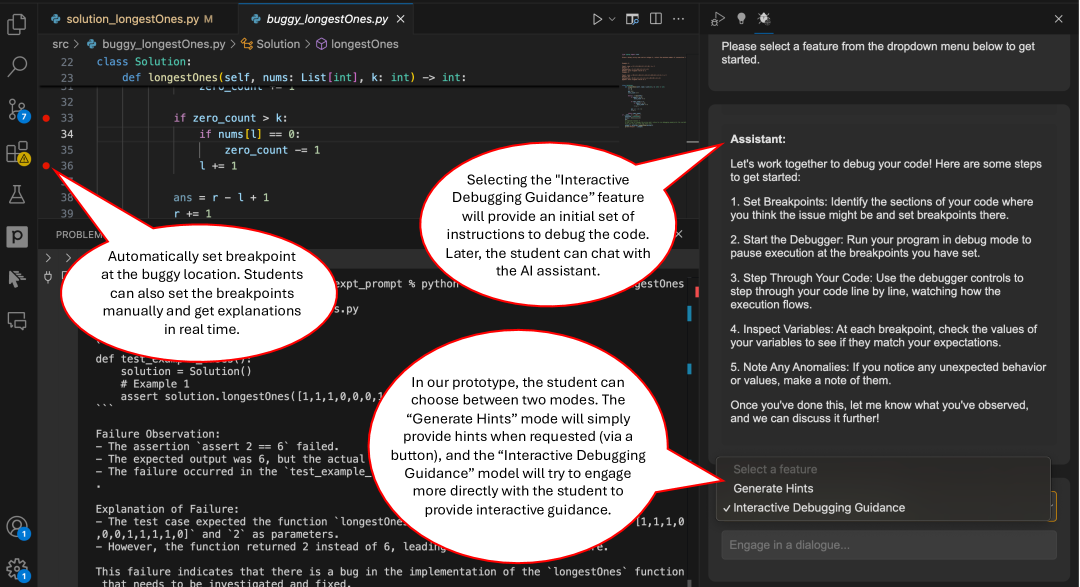Click Solution class in breadcrumb

(x=277, y=44)
